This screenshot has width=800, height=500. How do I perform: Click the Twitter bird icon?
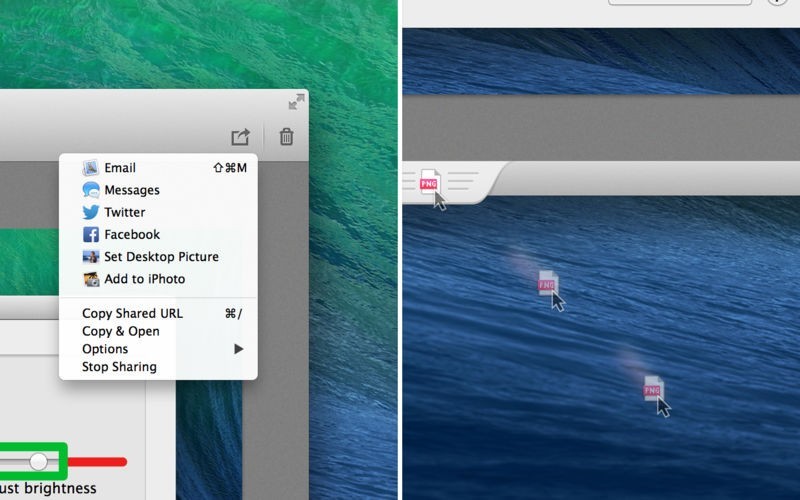(x=91, y=212)
